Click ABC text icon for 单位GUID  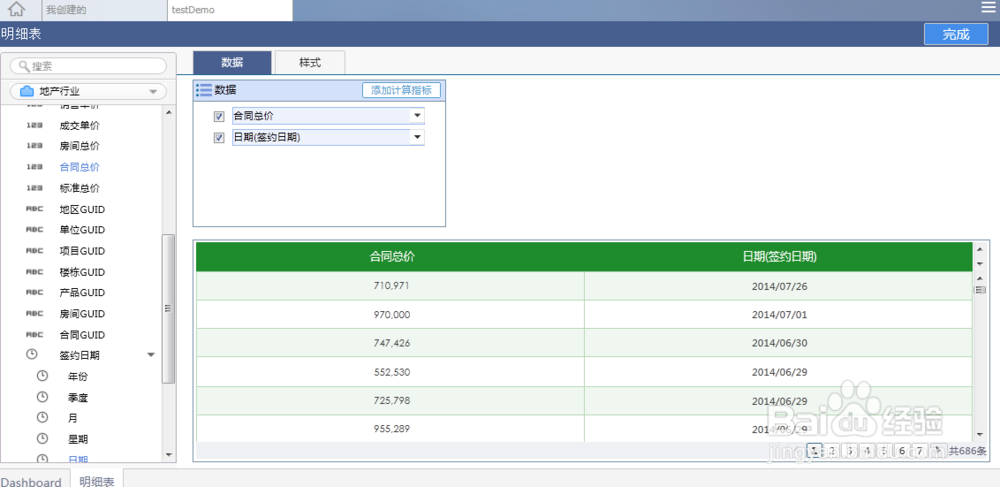(x=34, y=229)
